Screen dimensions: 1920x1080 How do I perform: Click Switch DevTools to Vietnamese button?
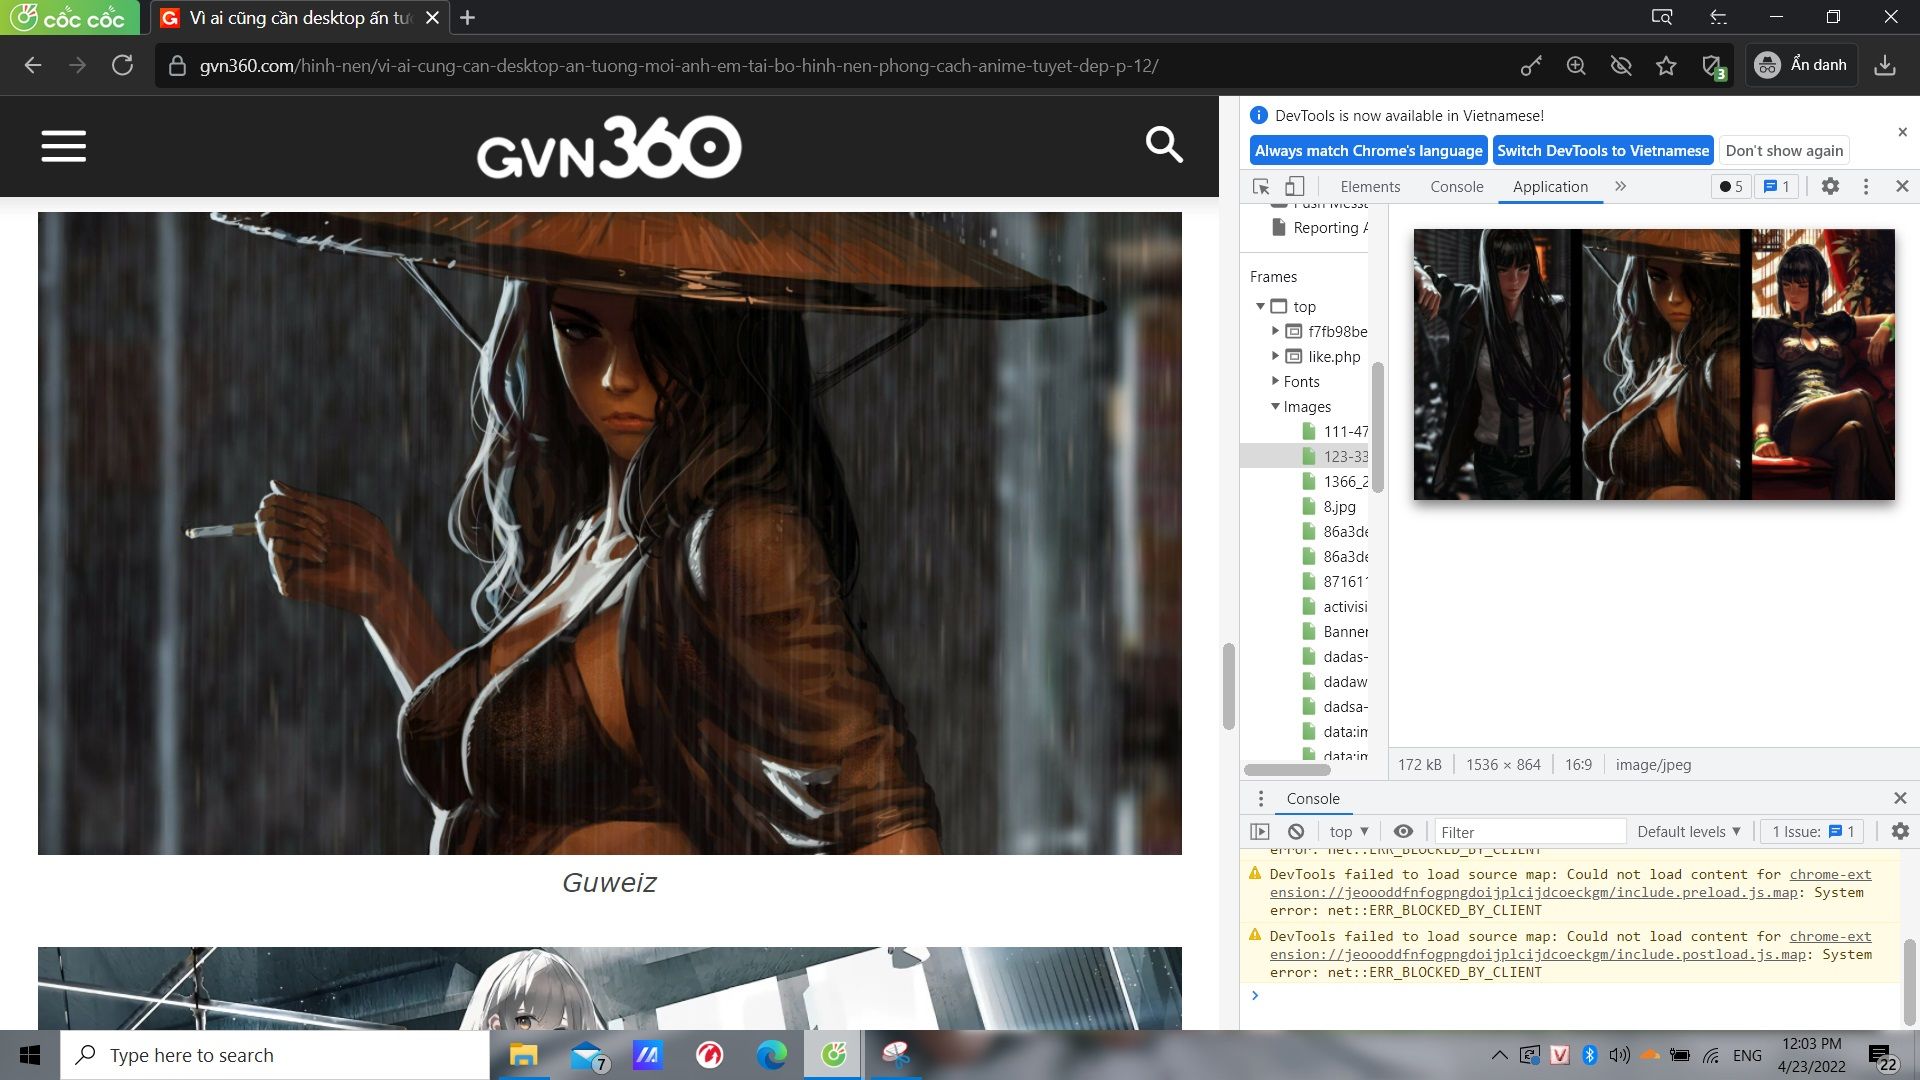pos(1602,149)
